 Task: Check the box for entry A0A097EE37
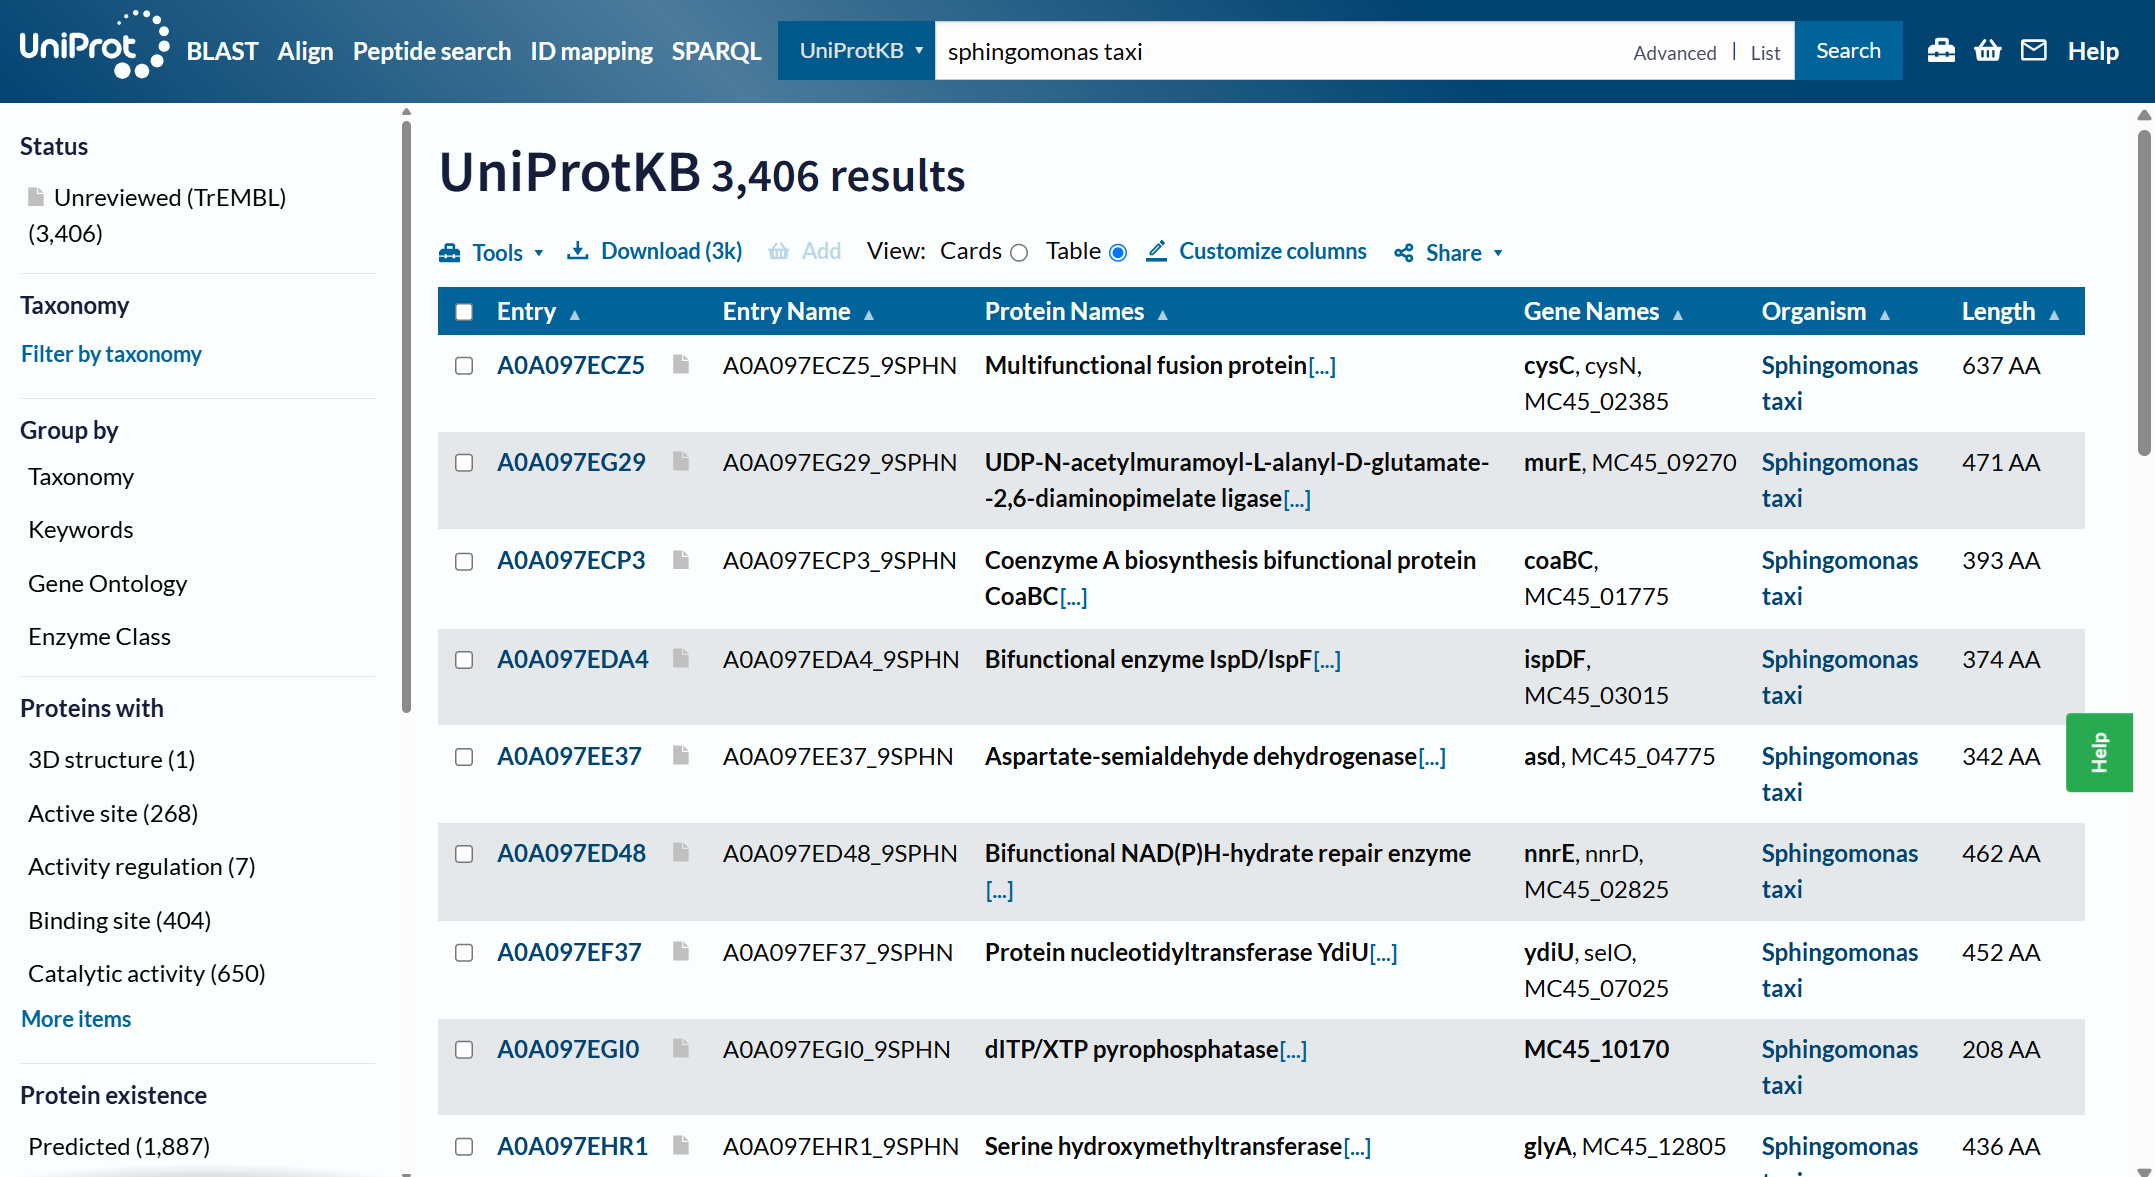[x=464, y=757]
